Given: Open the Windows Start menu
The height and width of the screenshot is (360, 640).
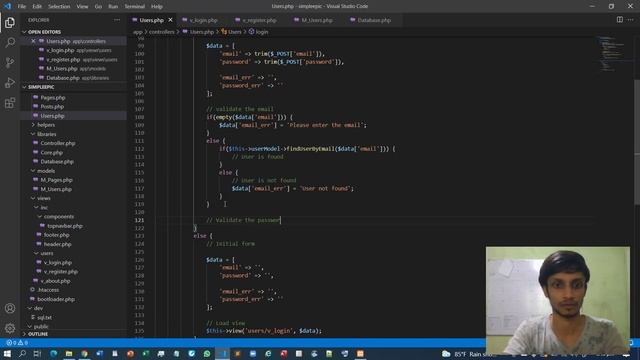Looking at the screenshot, I should coord(7,353).
